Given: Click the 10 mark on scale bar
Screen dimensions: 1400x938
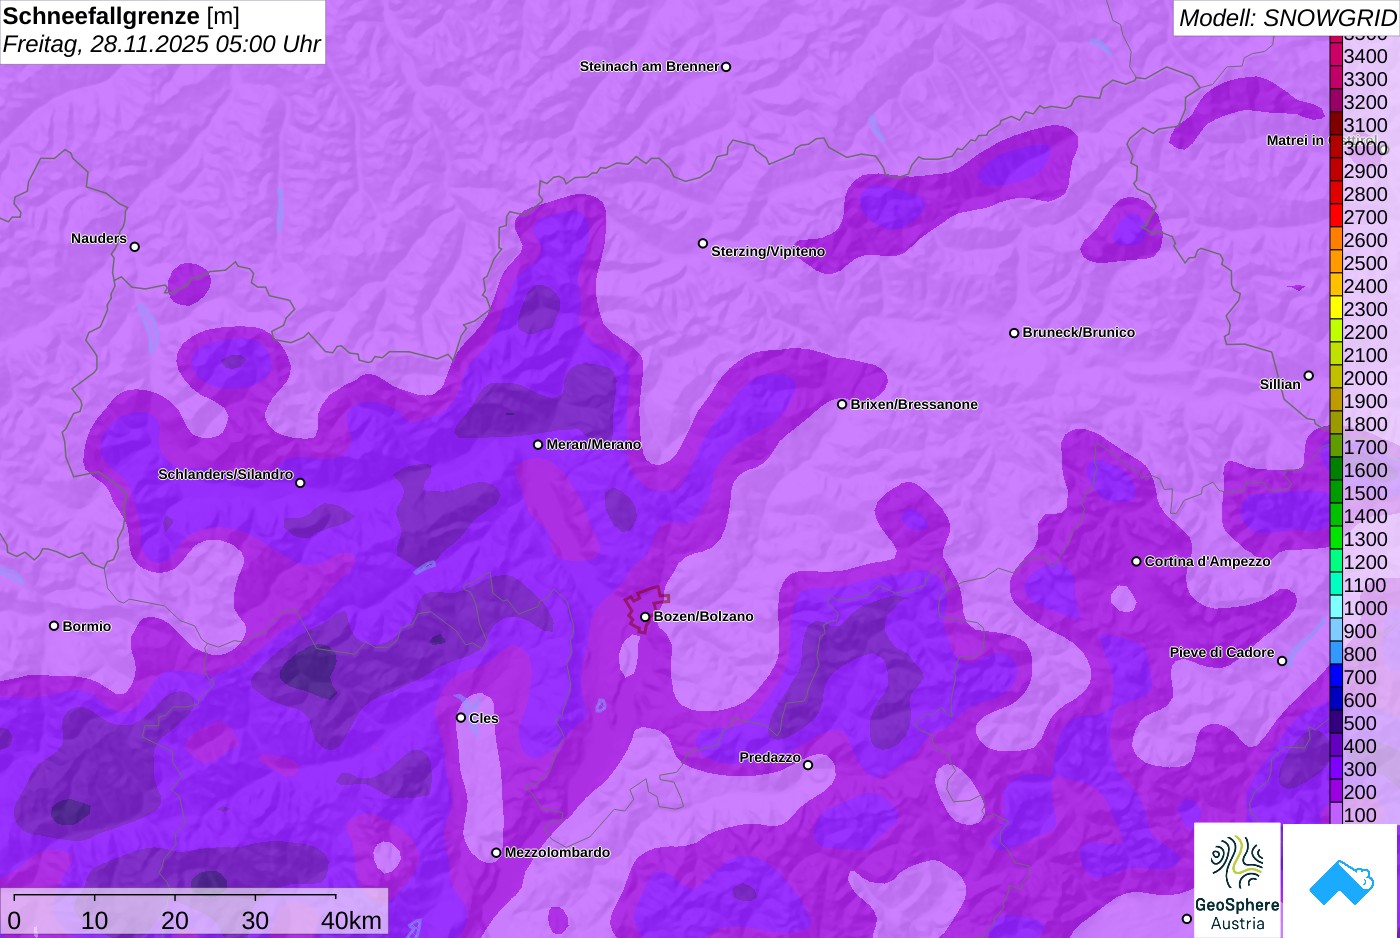Looking at the screenshot, I should [x=95, y=920].
